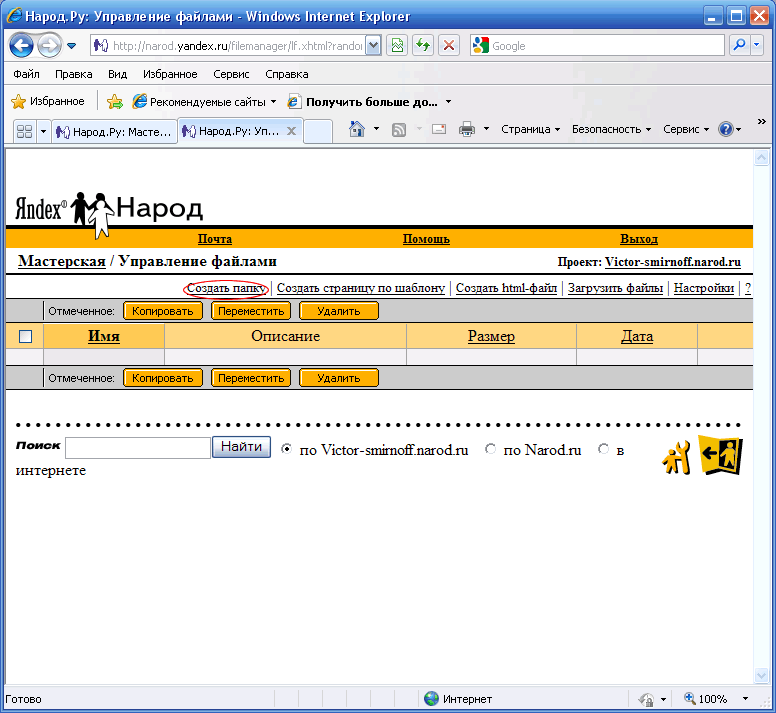The width and height of the screenshot is (776, 713).
Task: Click the compatibility view icon
Action: click(x=397, y=46)
